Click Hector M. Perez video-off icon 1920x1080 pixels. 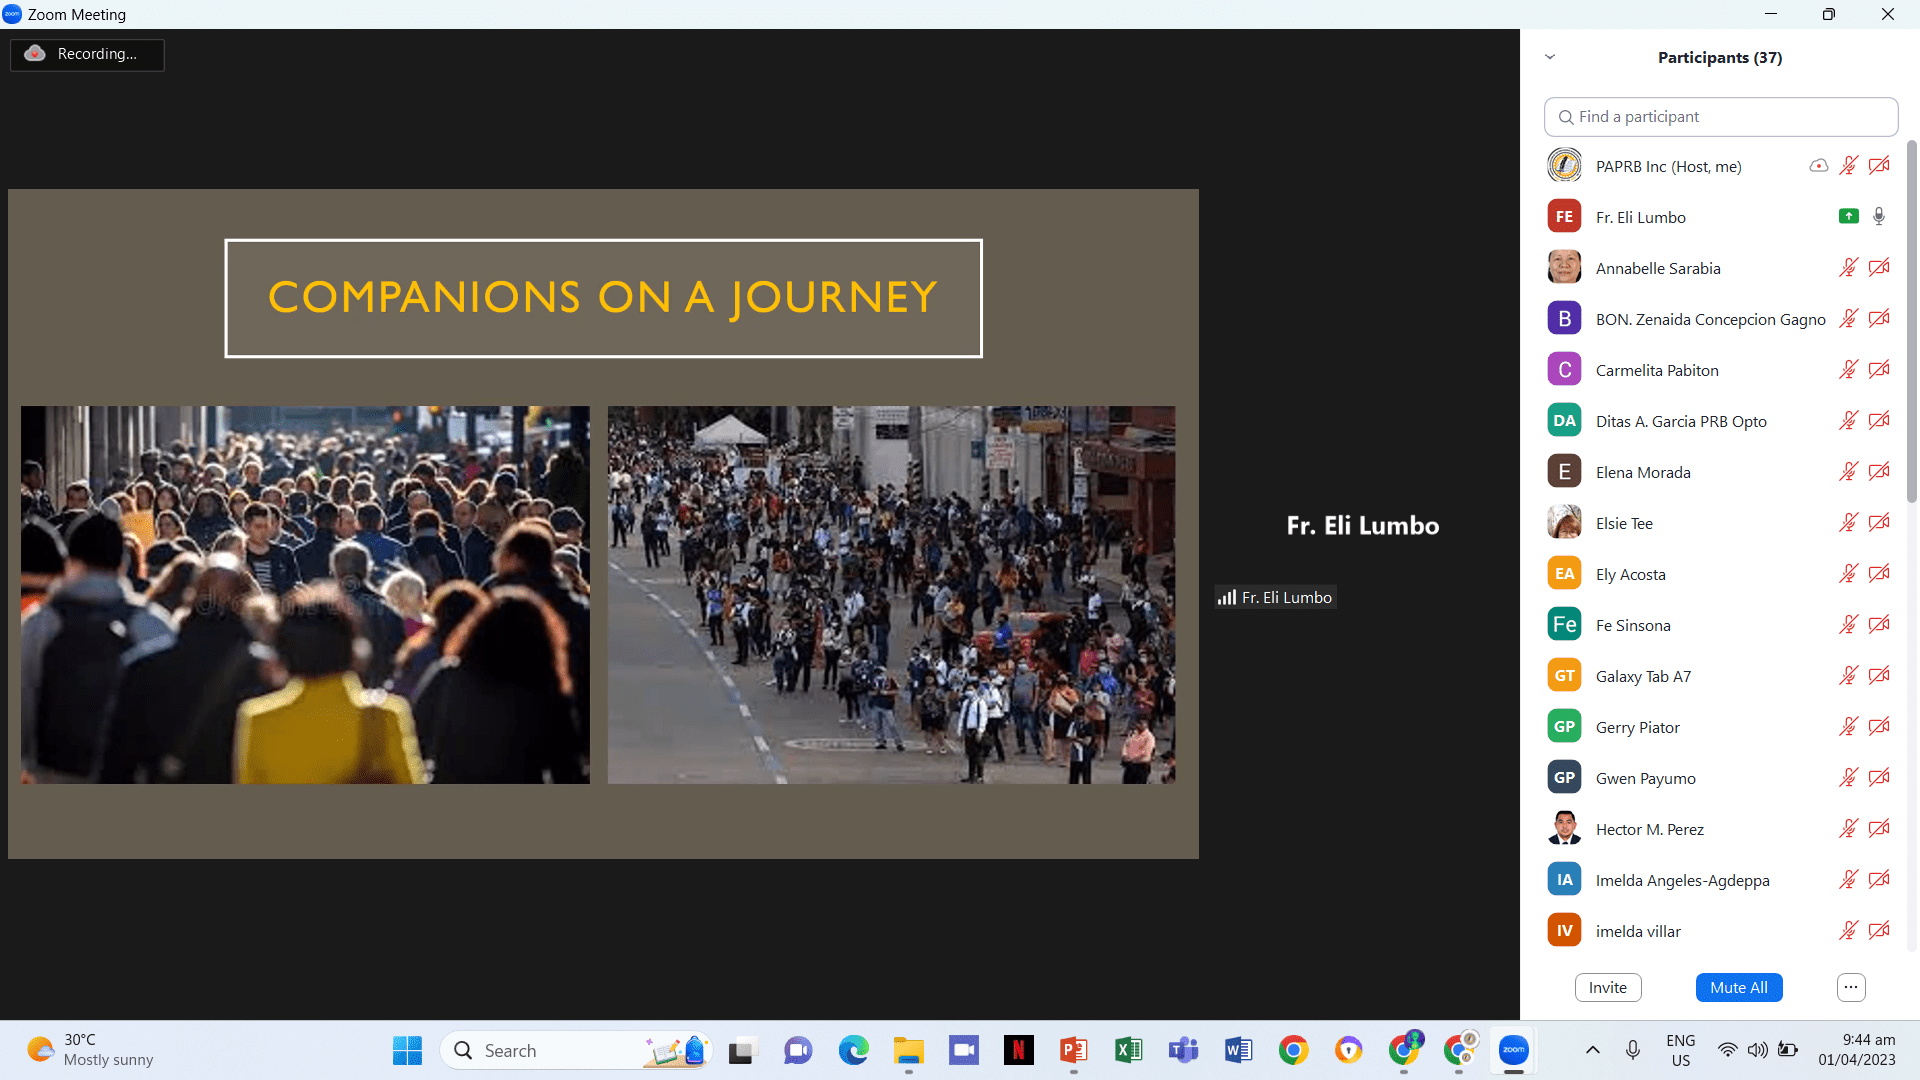pos(1879,829)
